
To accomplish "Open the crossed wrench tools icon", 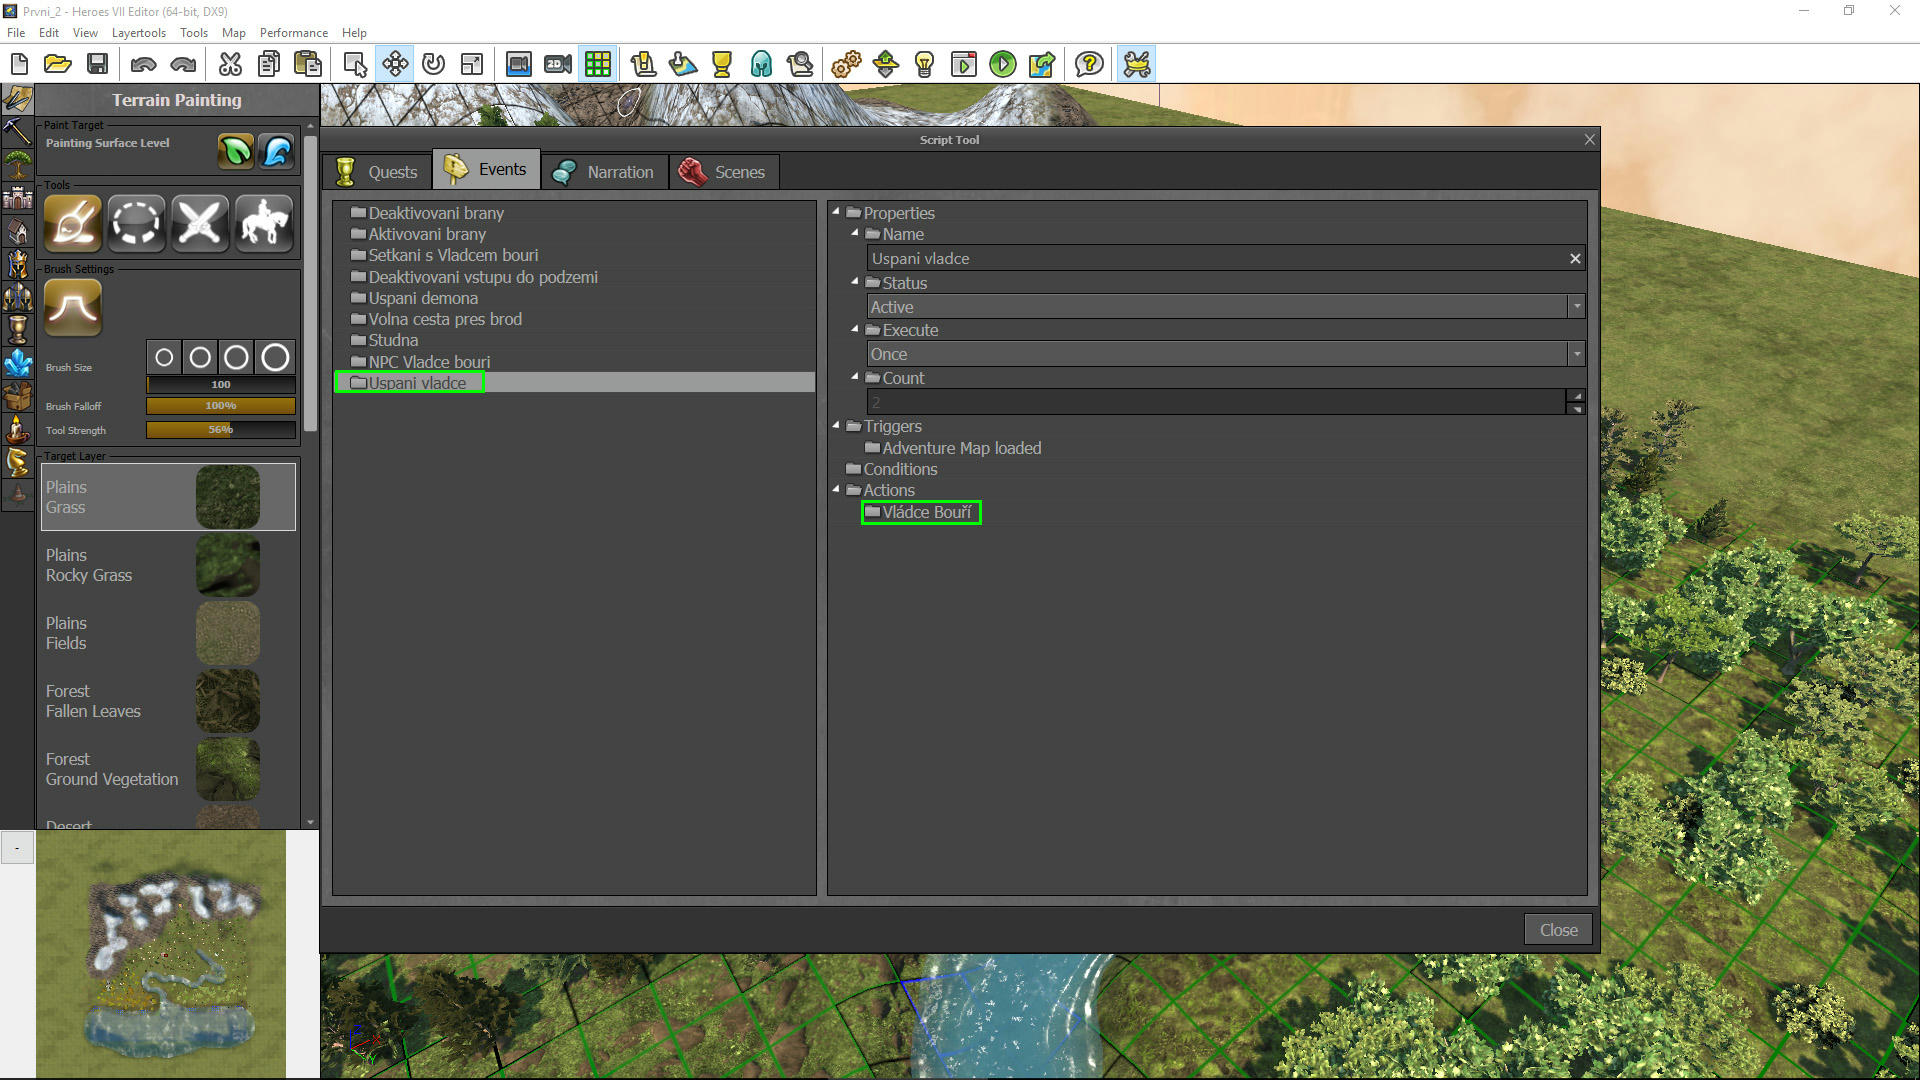I will (x=1136, y=64).
